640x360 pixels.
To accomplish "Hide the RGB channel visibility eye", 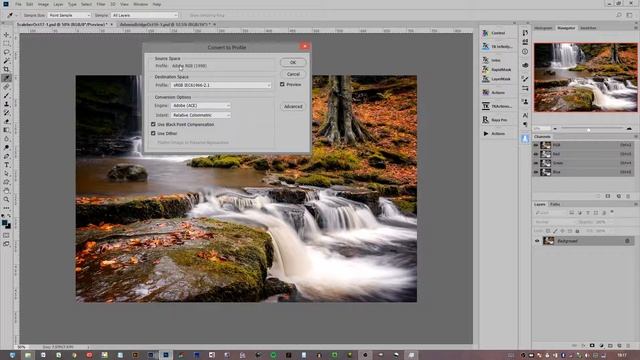I will click(536, 145).
